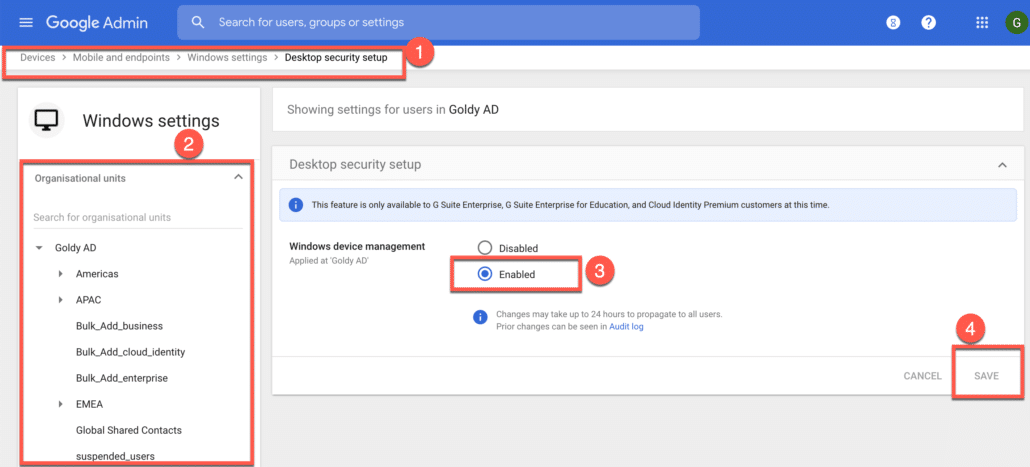Screen dimensions: 1030x467
Task: Collapse the Goldy AD tree node
Action: tap(39, 248)
